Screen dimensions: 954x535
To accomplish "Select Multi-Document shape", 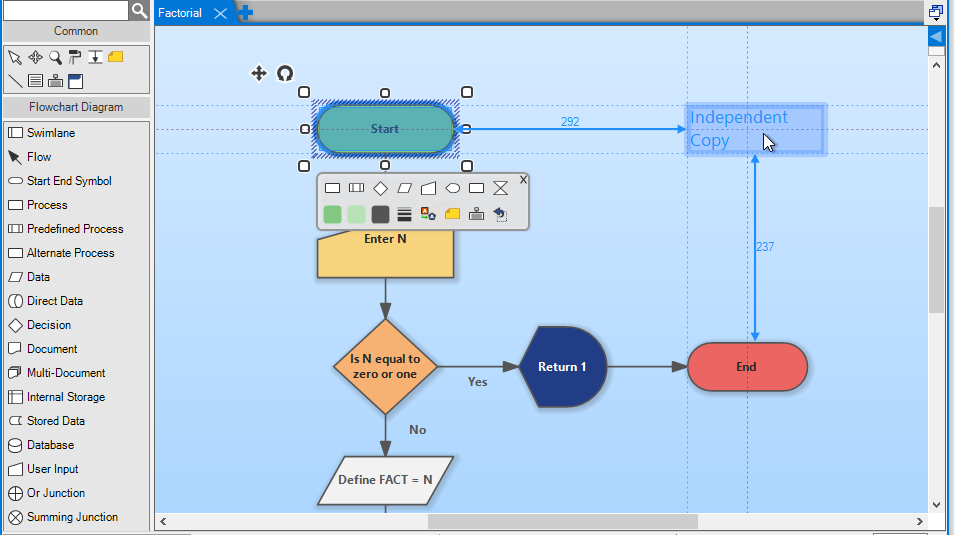I will pos(76,373).
